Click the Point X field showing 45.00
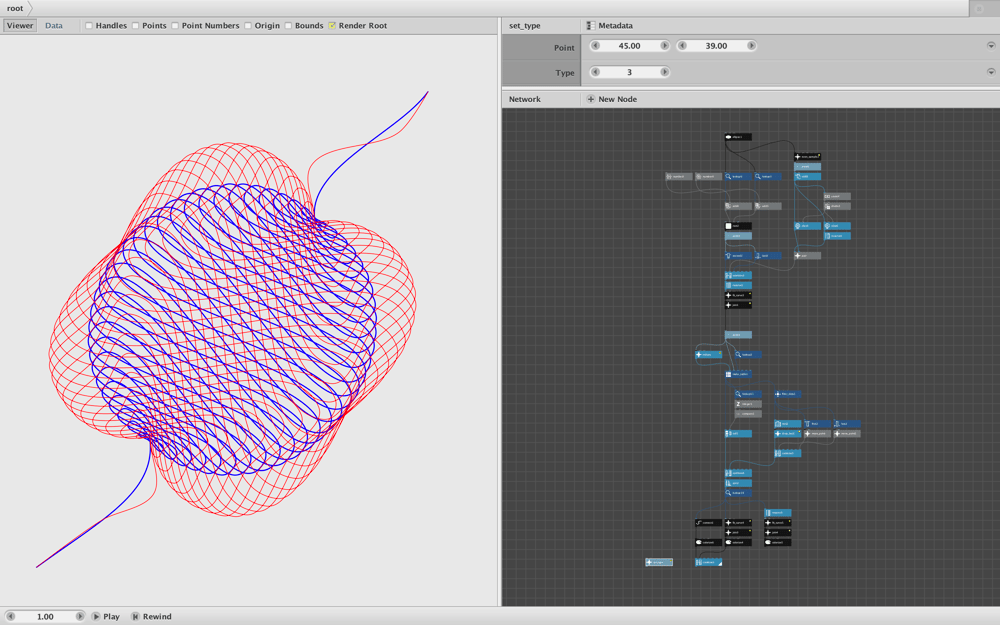Viewport: 1000px width, 625px height. 629,46
